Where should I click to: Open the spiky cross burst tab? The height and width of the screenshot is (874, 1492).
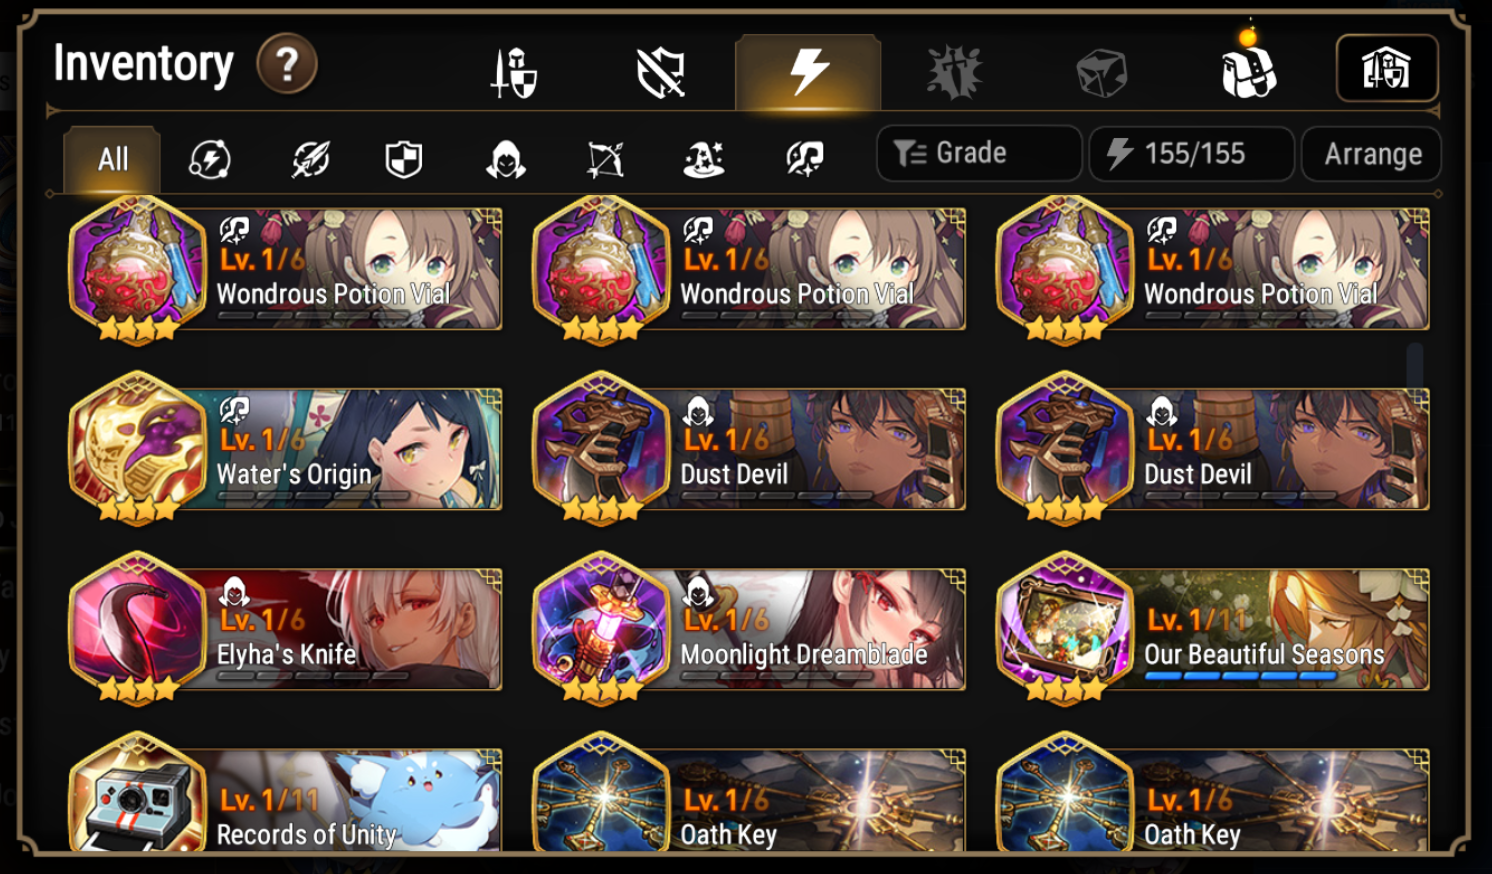954,73
